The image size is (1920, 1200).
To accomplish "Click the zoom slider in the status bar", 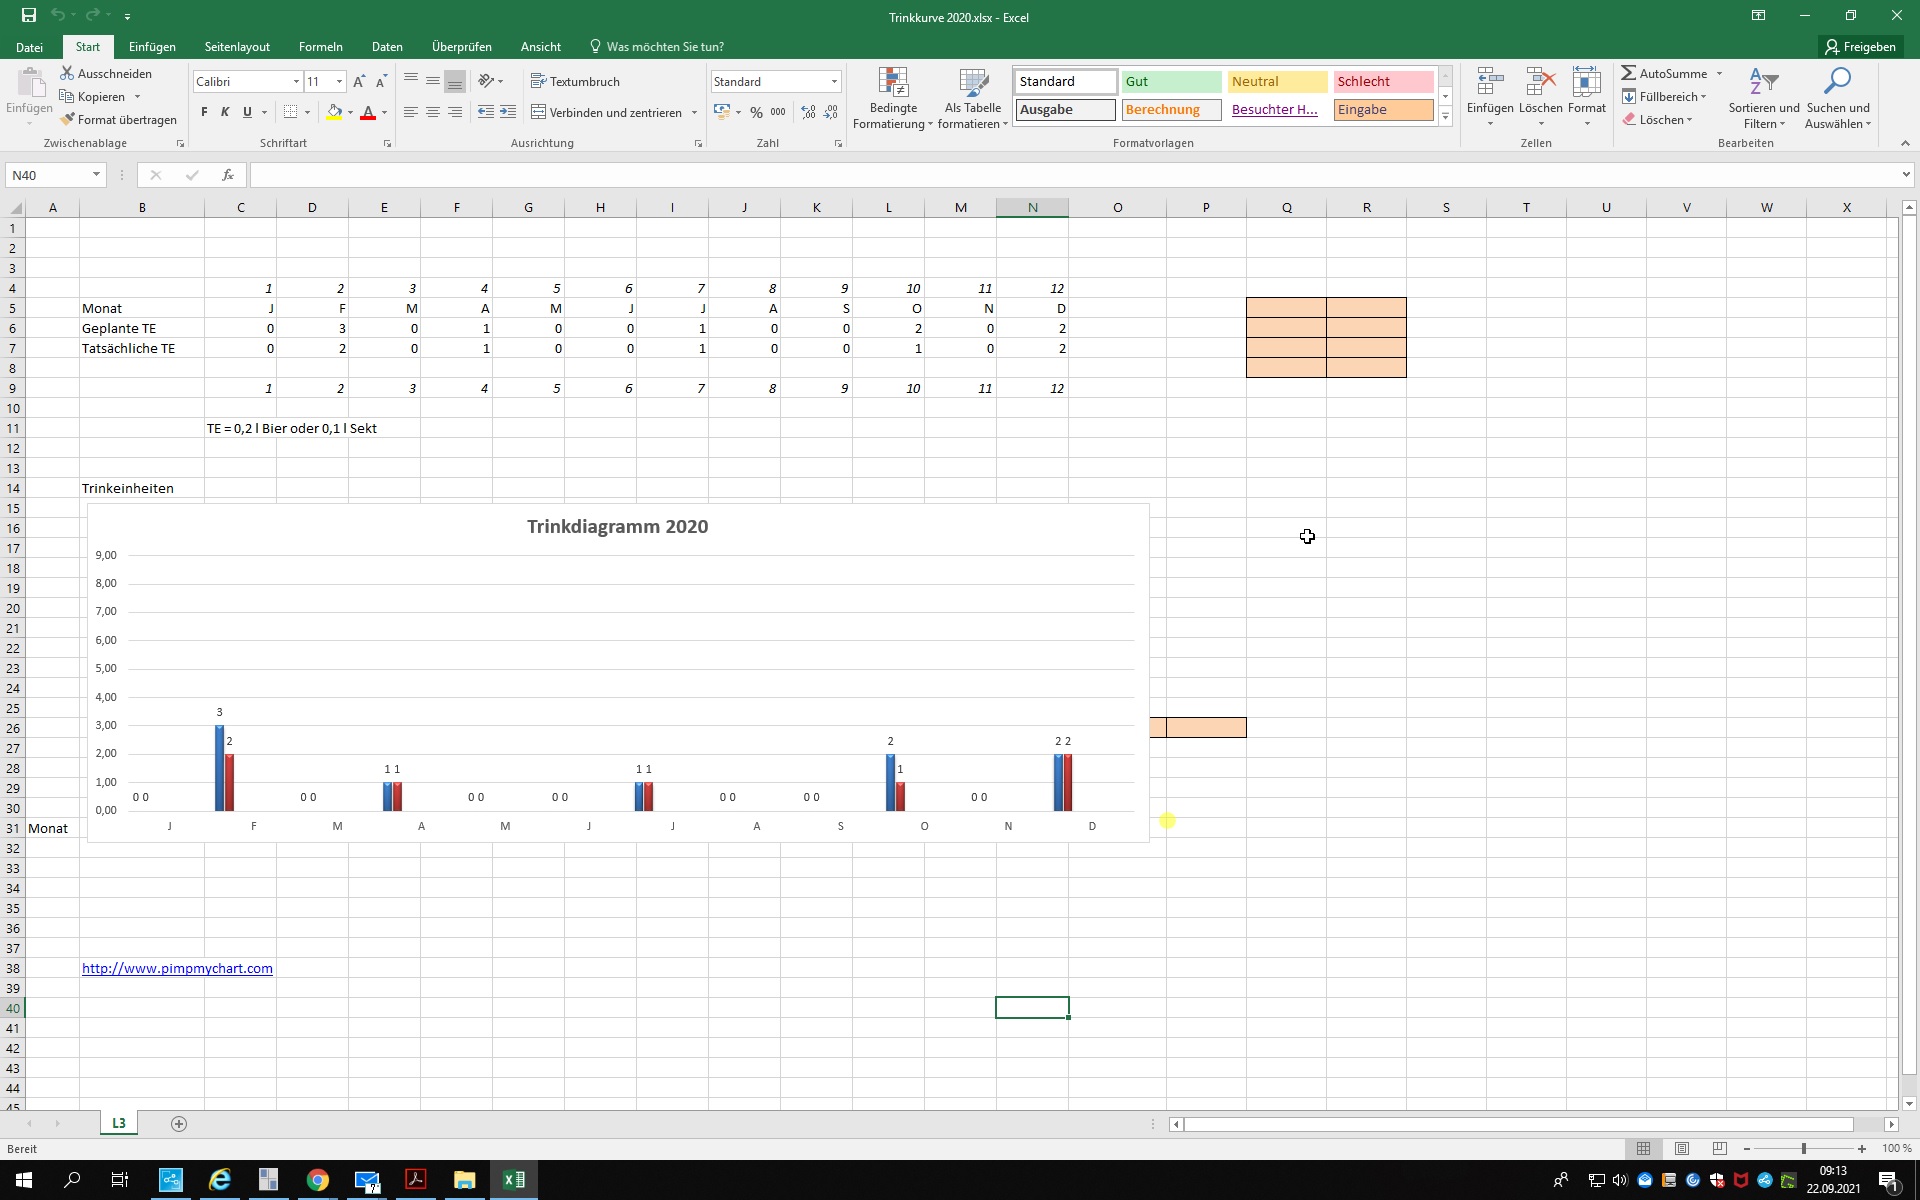I will [x=1804, y=1148].
